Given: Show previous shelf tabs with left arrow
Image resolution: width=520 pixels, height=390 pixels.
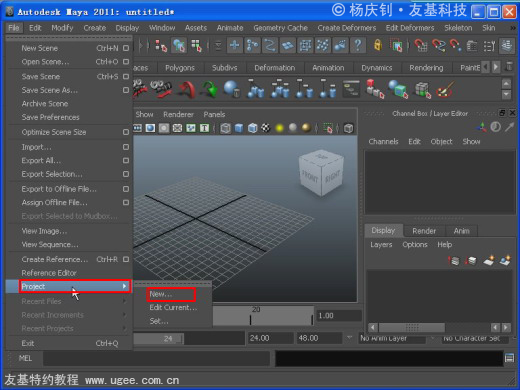Looking at the screenshot, I should [x=486, y=67].
